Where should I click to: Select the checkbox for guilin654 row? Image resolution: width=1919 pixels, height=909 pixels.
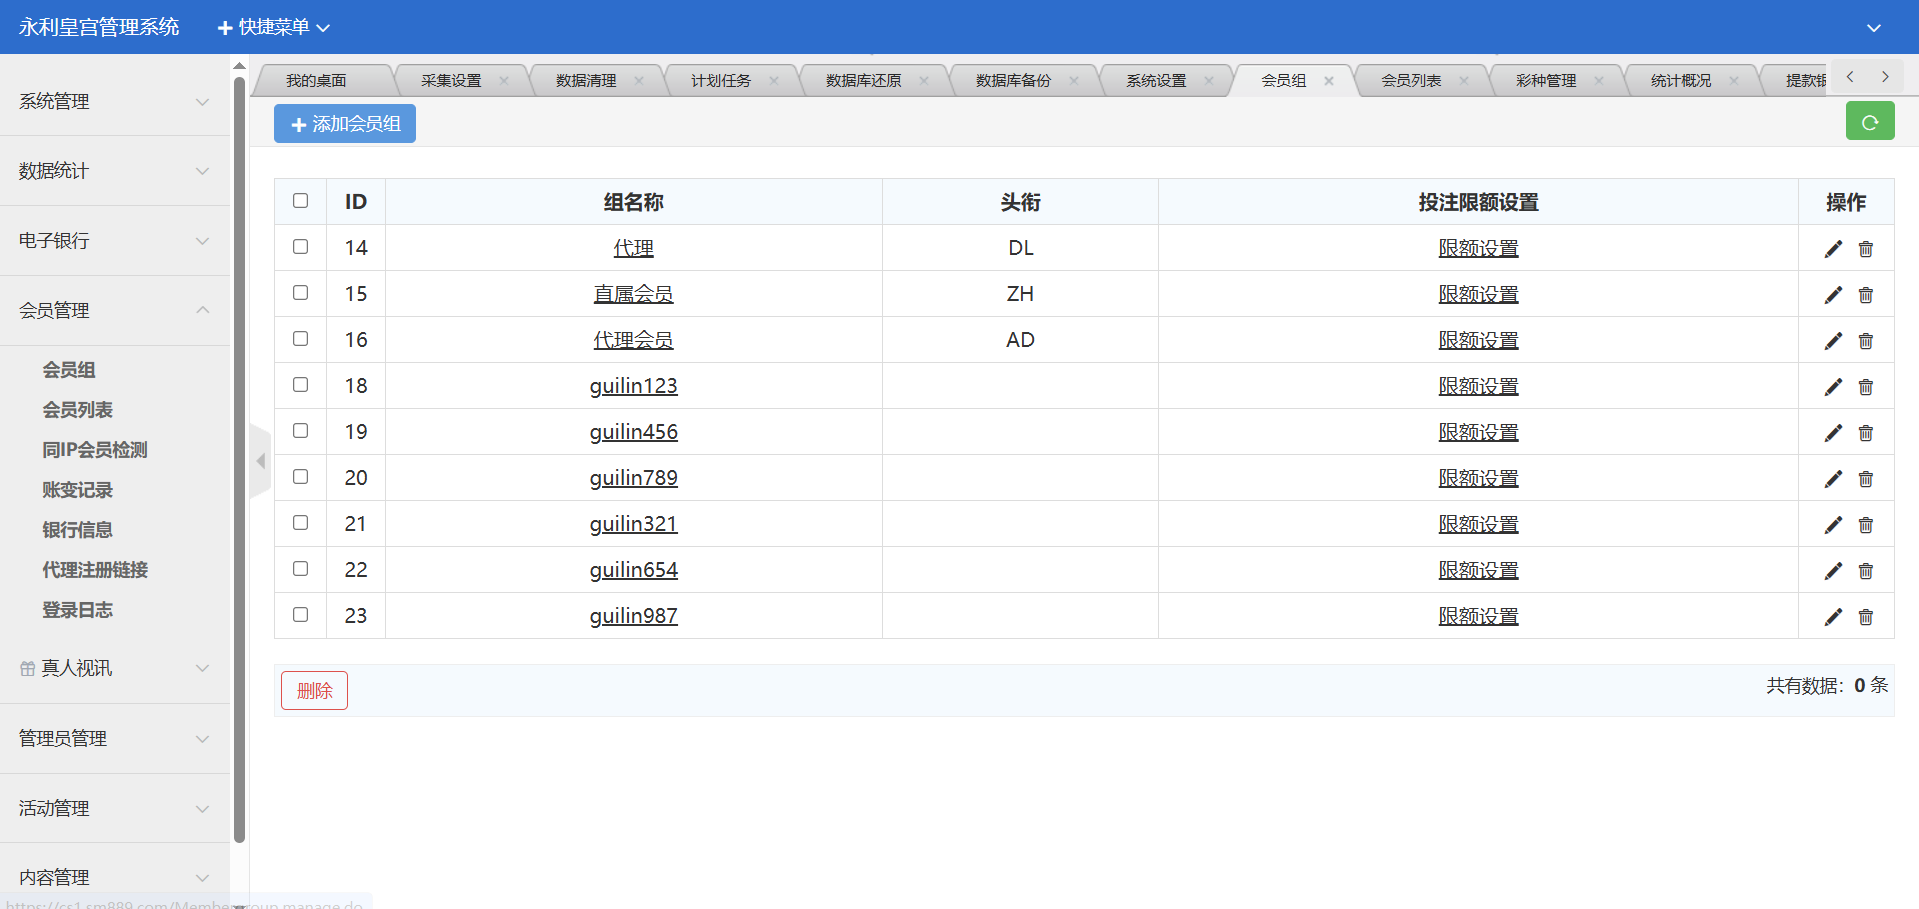tap(300, 569)
